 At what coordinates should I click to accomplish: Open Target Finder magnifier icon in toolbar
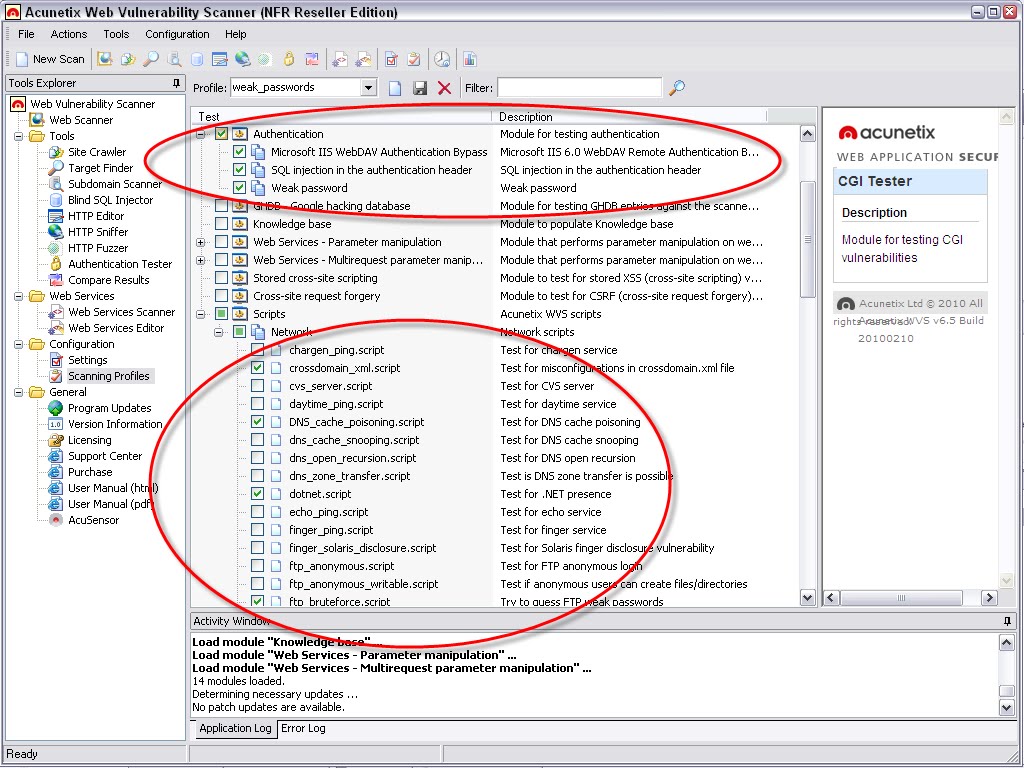pos(151,59)
